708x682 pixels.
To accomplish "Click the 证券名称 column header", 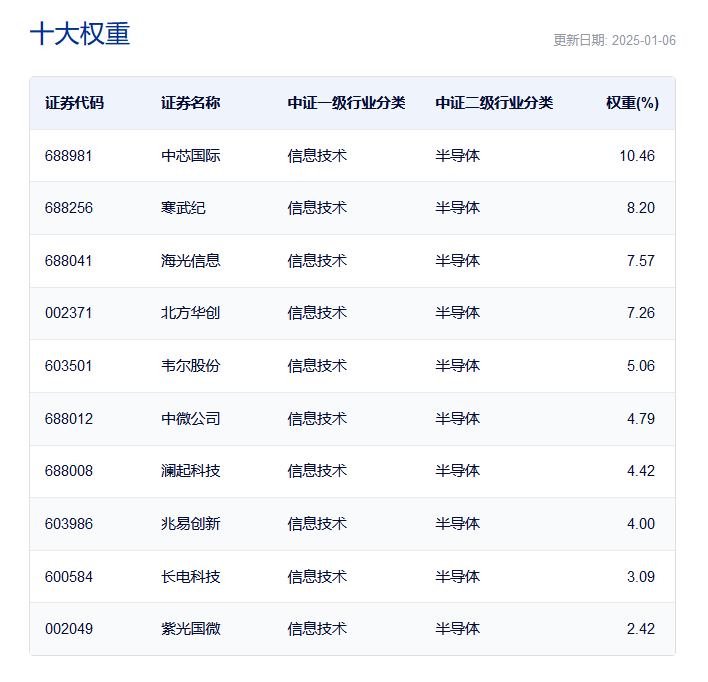I will (x=190, y=103).
